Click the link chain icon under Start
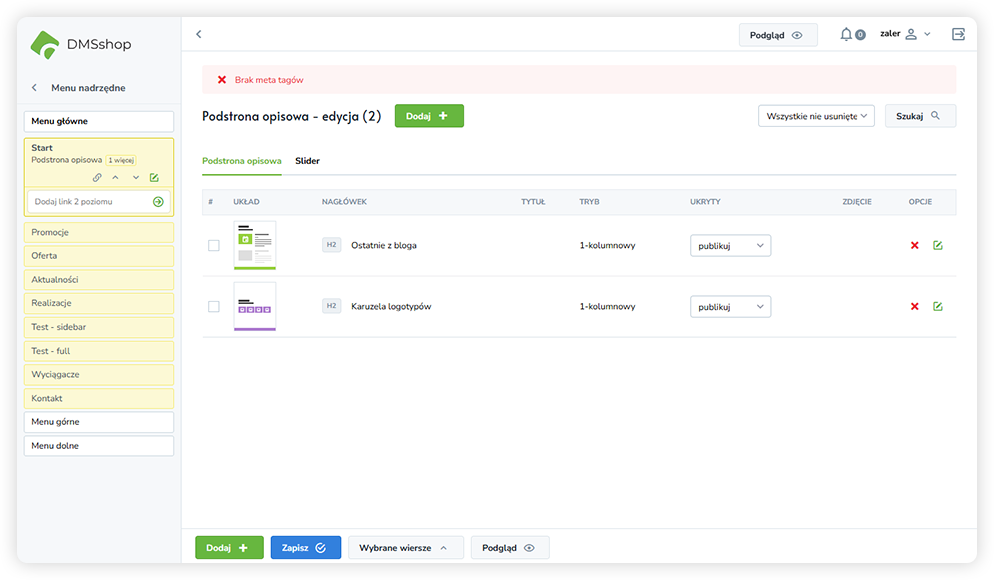994x580 pixels. [97, 178]
